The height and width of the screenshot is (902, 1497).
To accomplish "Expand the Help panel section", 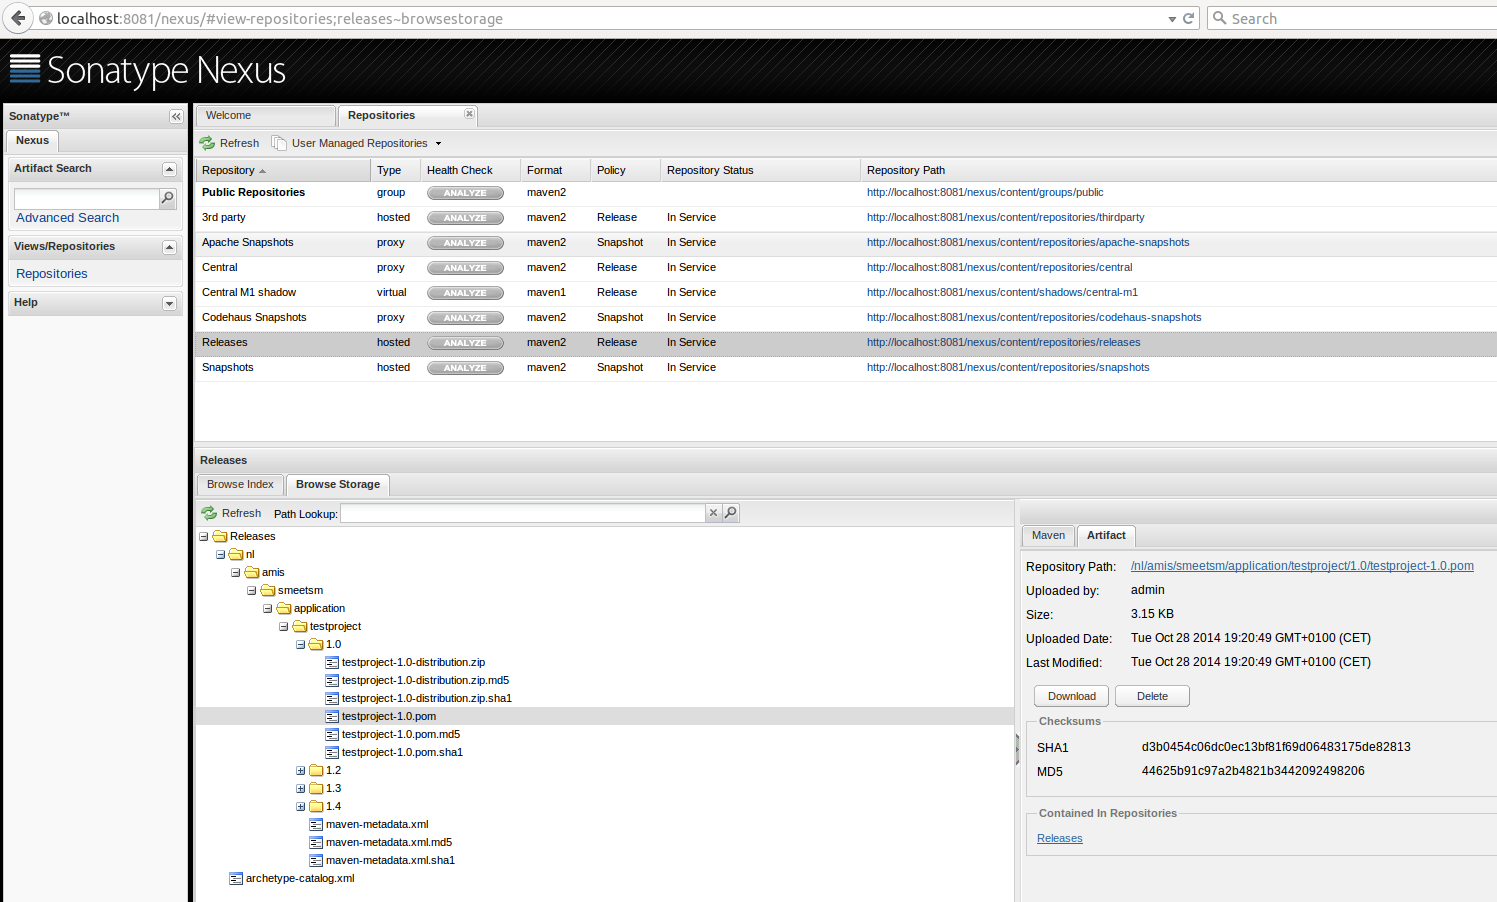I will pos(169,303).
